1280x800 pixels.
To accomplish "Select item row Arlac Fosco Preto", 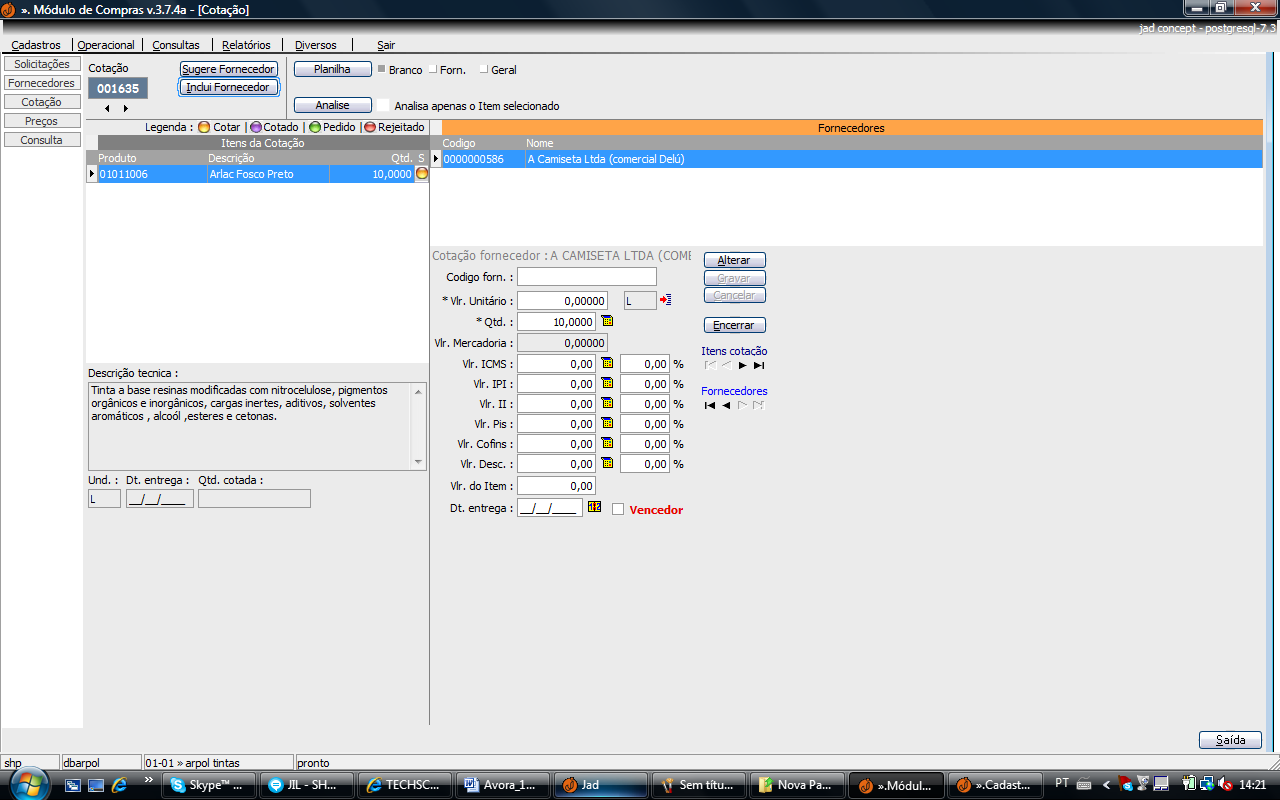I will pyautogui.click(x=258, y=174).
